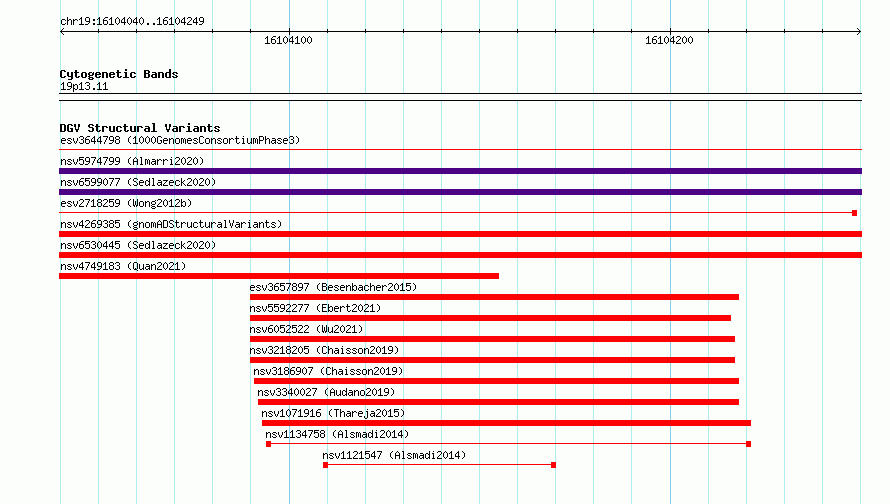Viewport: 890px width, 504px height.
Task: Click the nsv1071916 (Thareja2015) label
Action: 333,413
